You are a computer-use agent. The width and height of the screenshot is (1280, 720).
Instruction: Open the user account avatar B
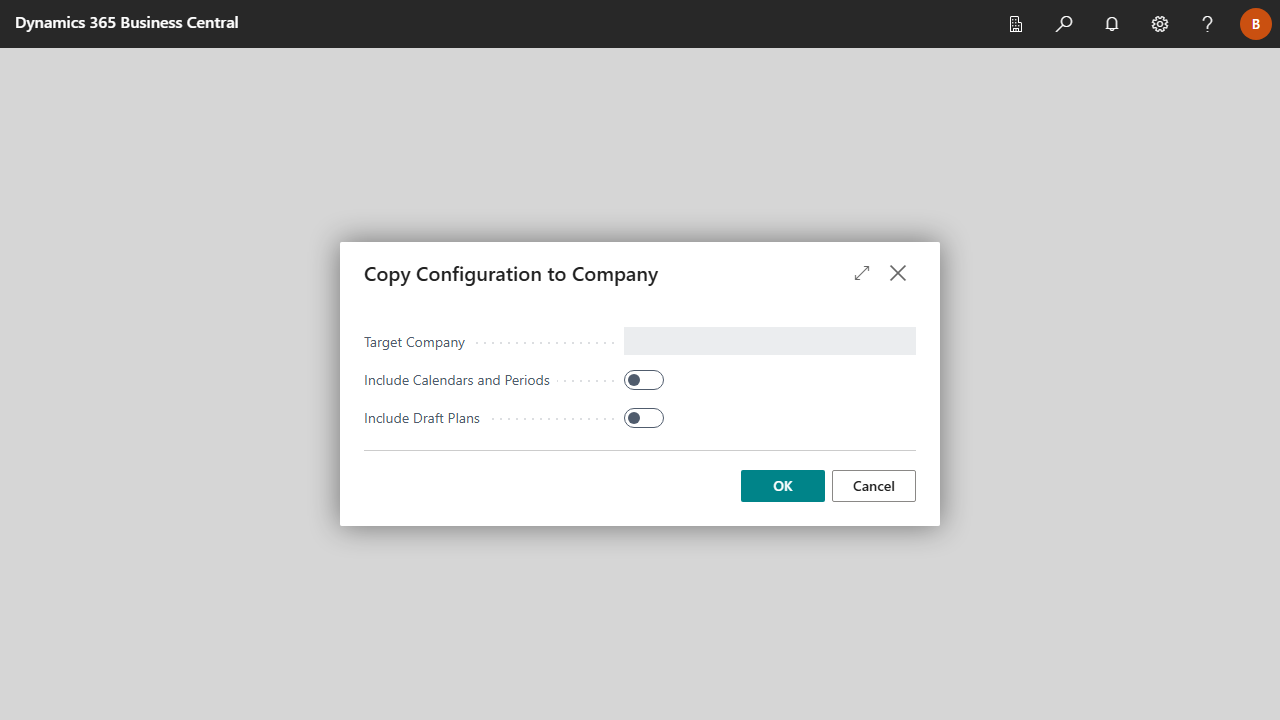[1256, 24]
